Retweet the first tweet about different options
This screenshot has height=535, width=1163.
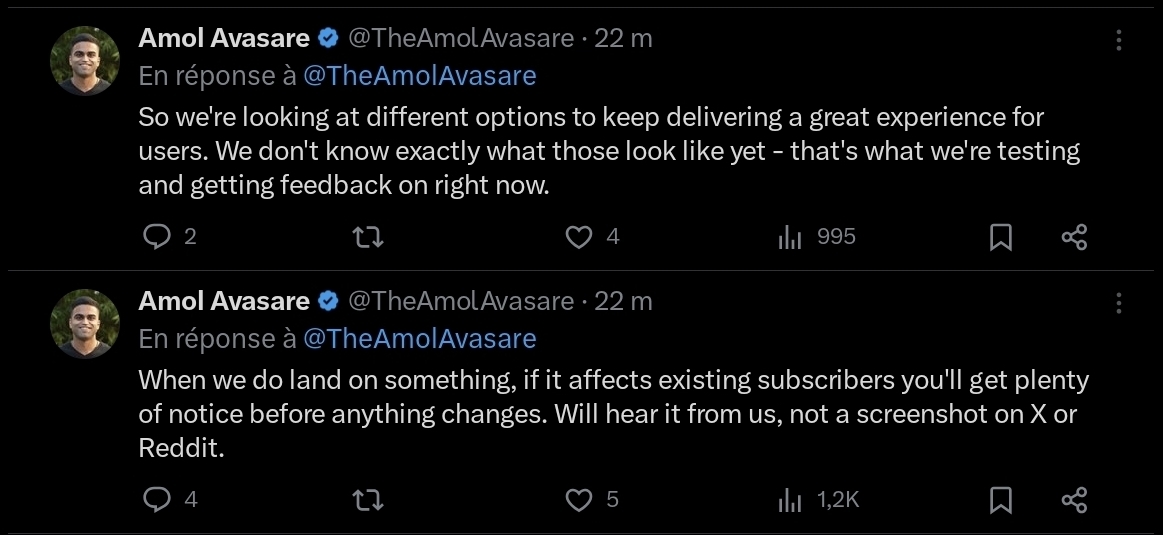point(369,237)
